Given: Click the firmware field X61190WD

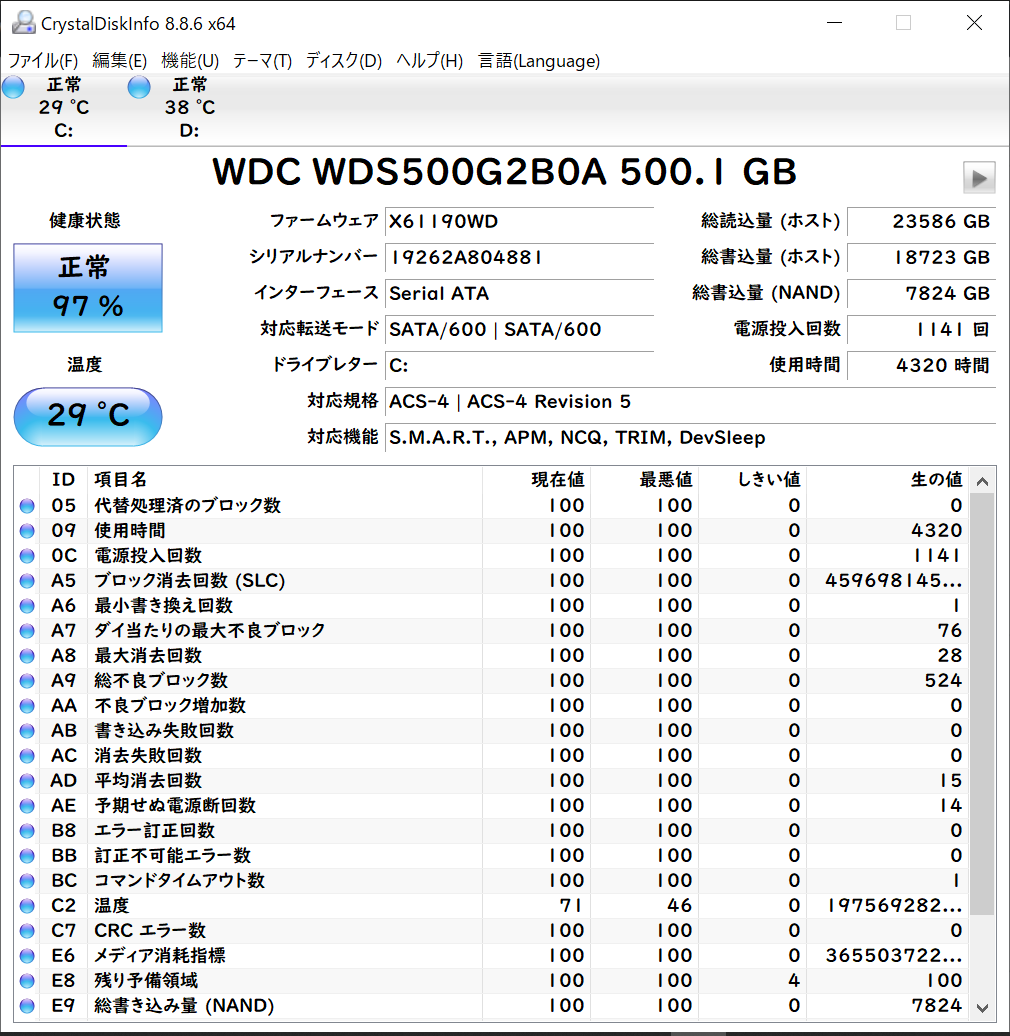Looking at the screenshot, I should [519, 221].
